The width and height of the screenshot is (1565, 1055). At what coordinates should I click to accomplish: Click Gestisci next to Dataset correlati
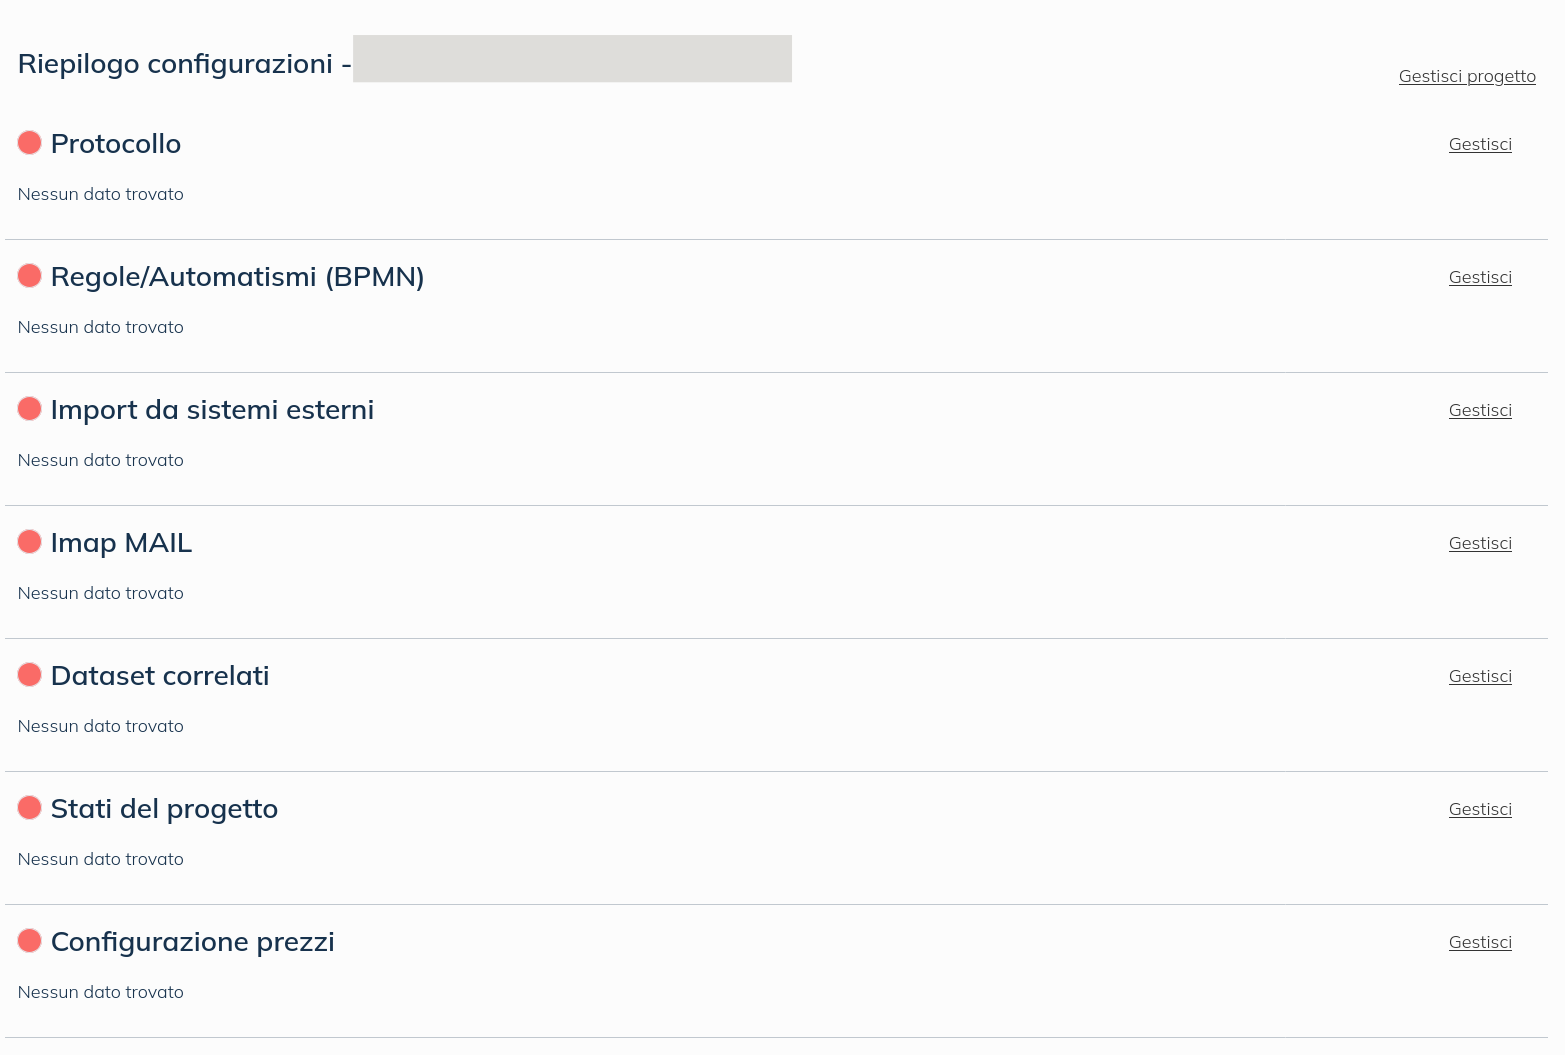(x=1480, y=677)
